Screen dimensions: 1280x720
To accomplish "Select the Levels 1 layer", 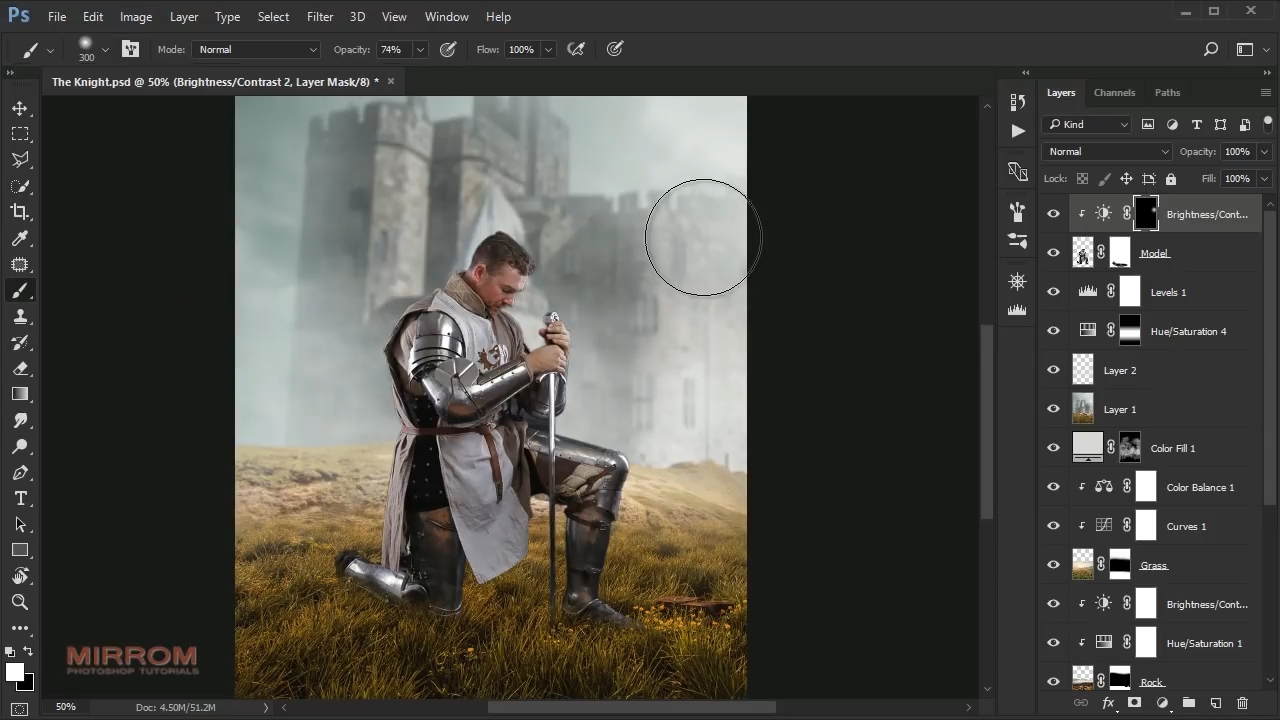I will [1168, 292].
